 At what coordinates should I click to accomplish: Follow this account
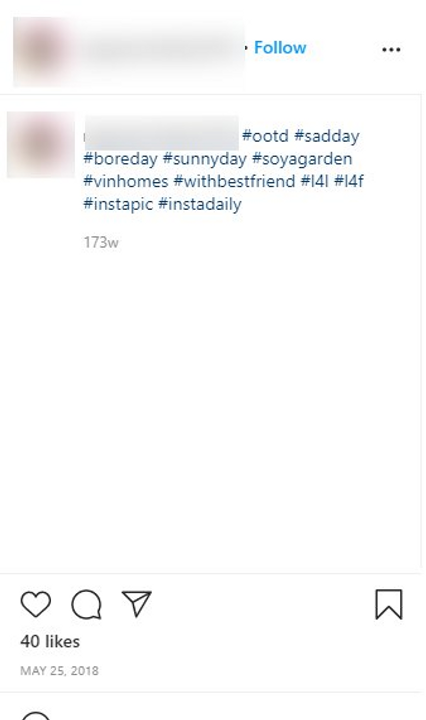[x=280, y=48]
